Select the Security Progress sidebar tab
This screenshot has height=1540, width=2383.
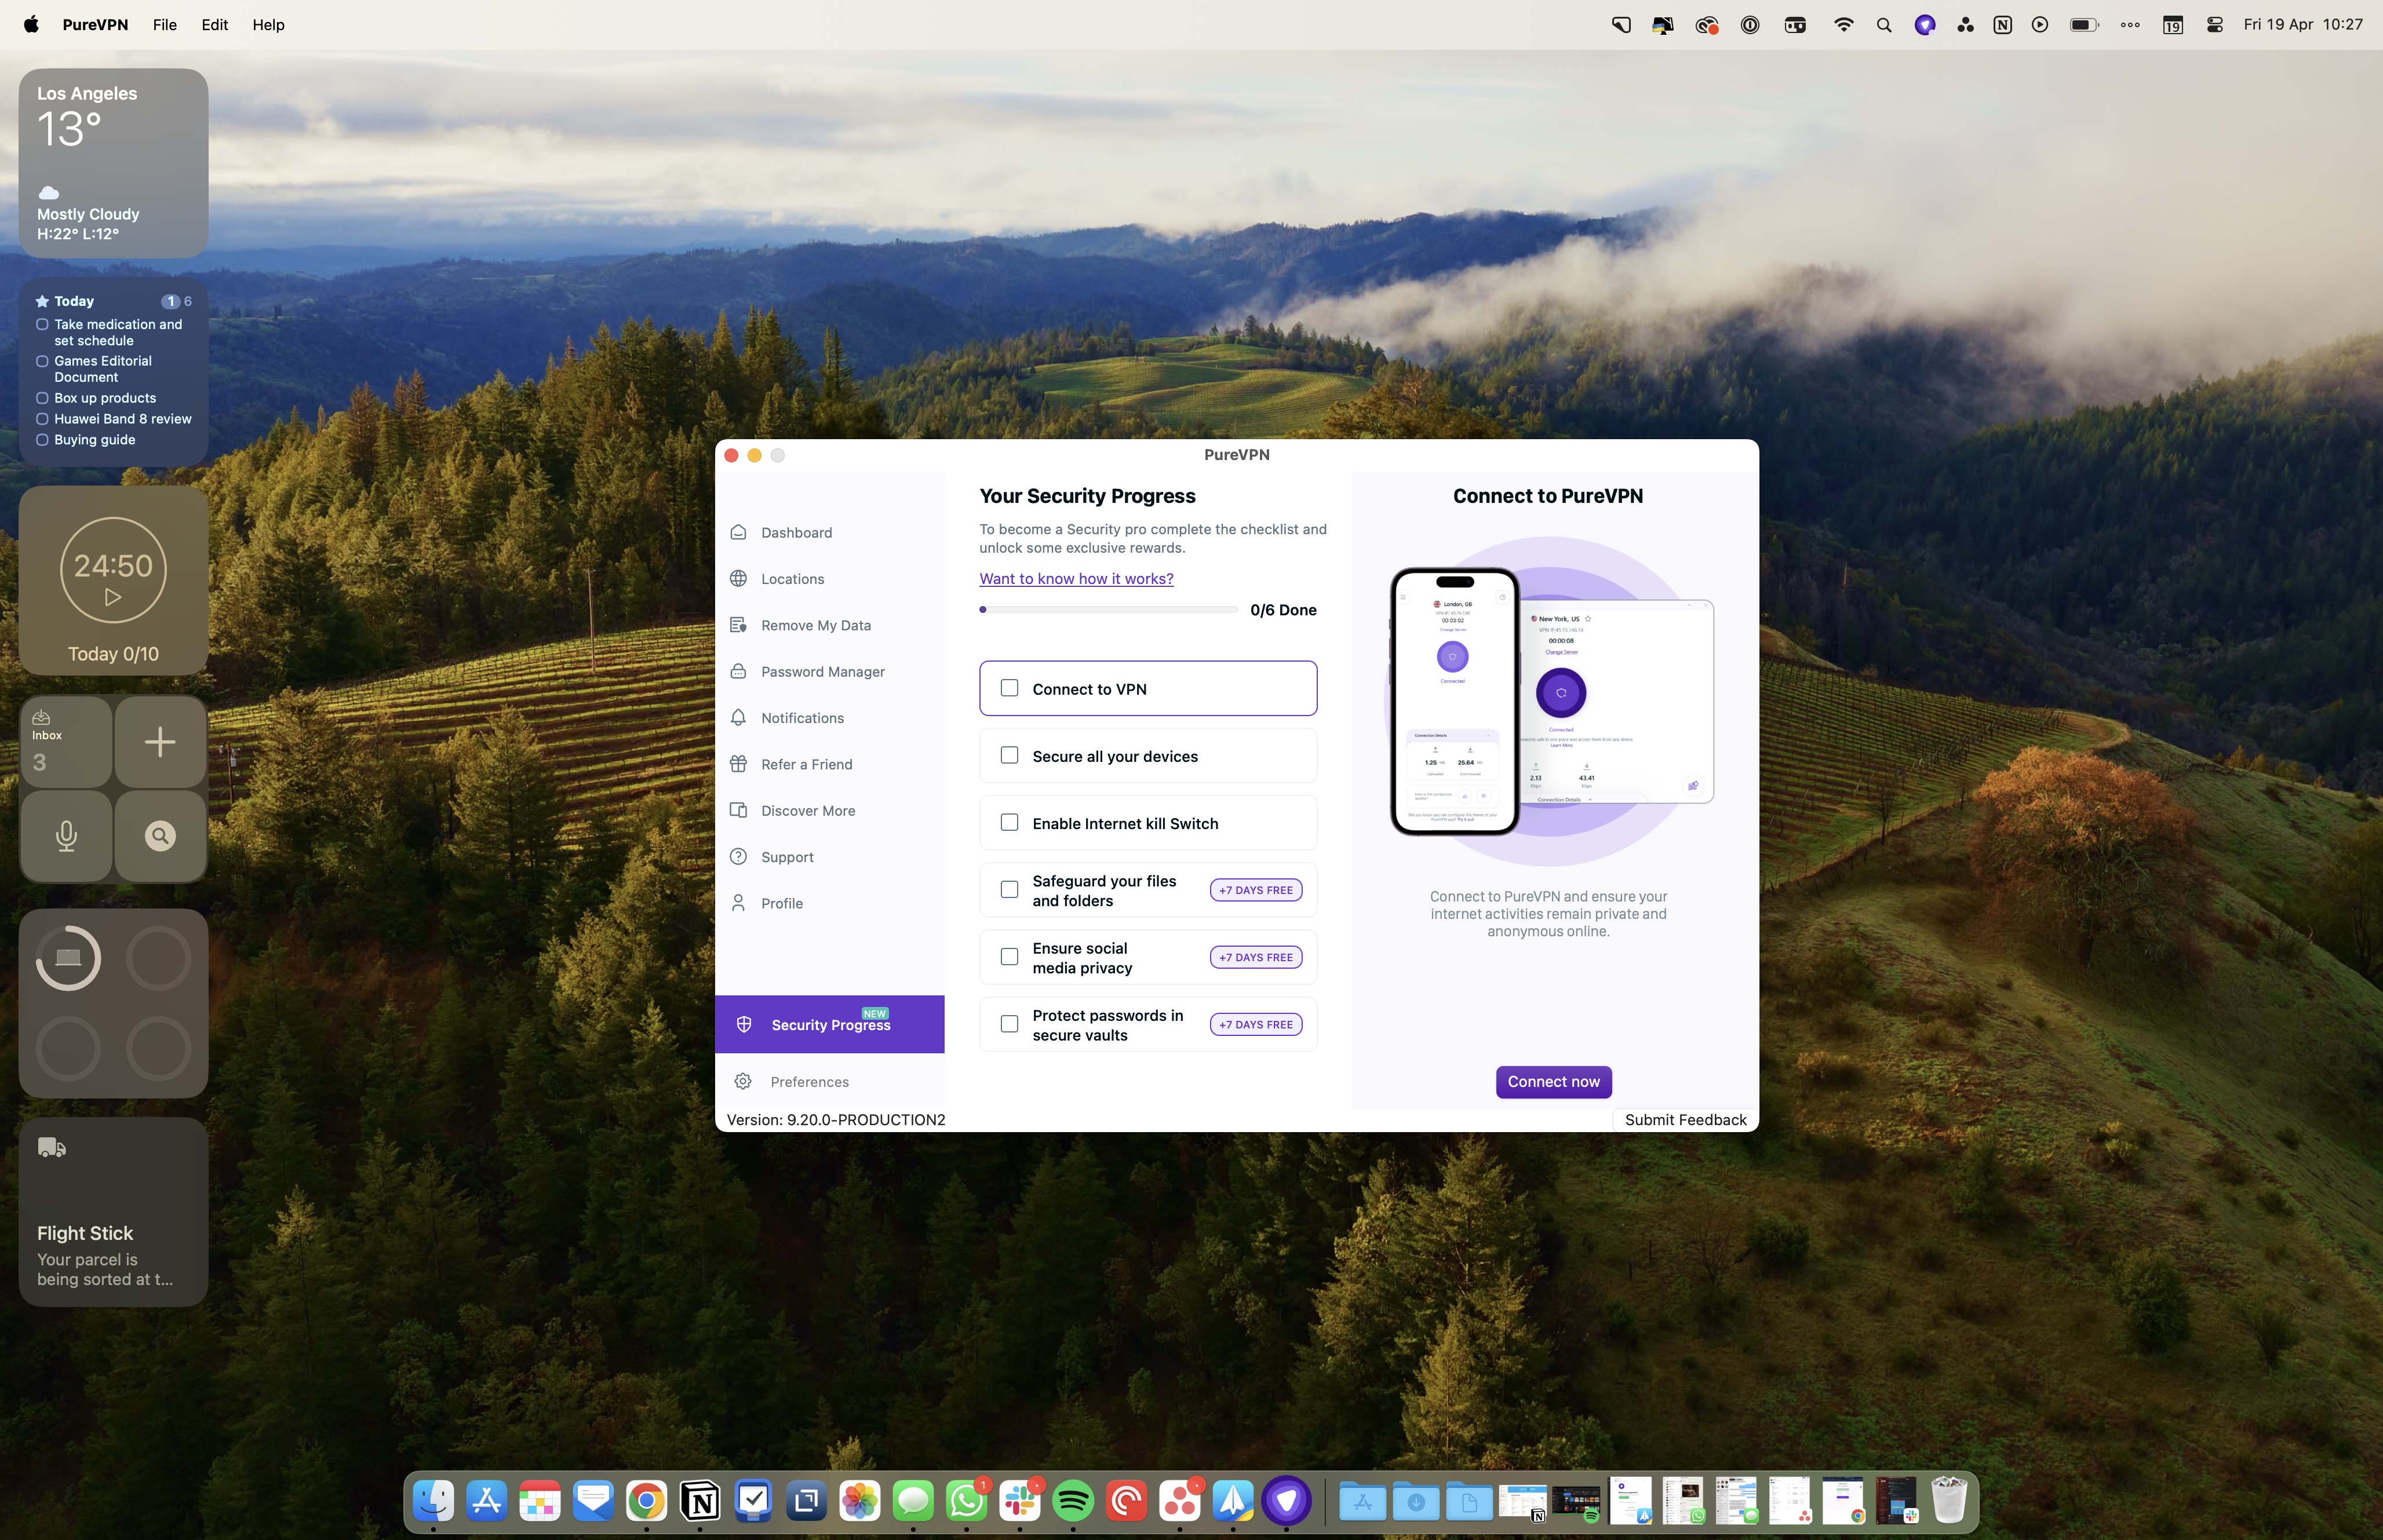click(829, 1024)
